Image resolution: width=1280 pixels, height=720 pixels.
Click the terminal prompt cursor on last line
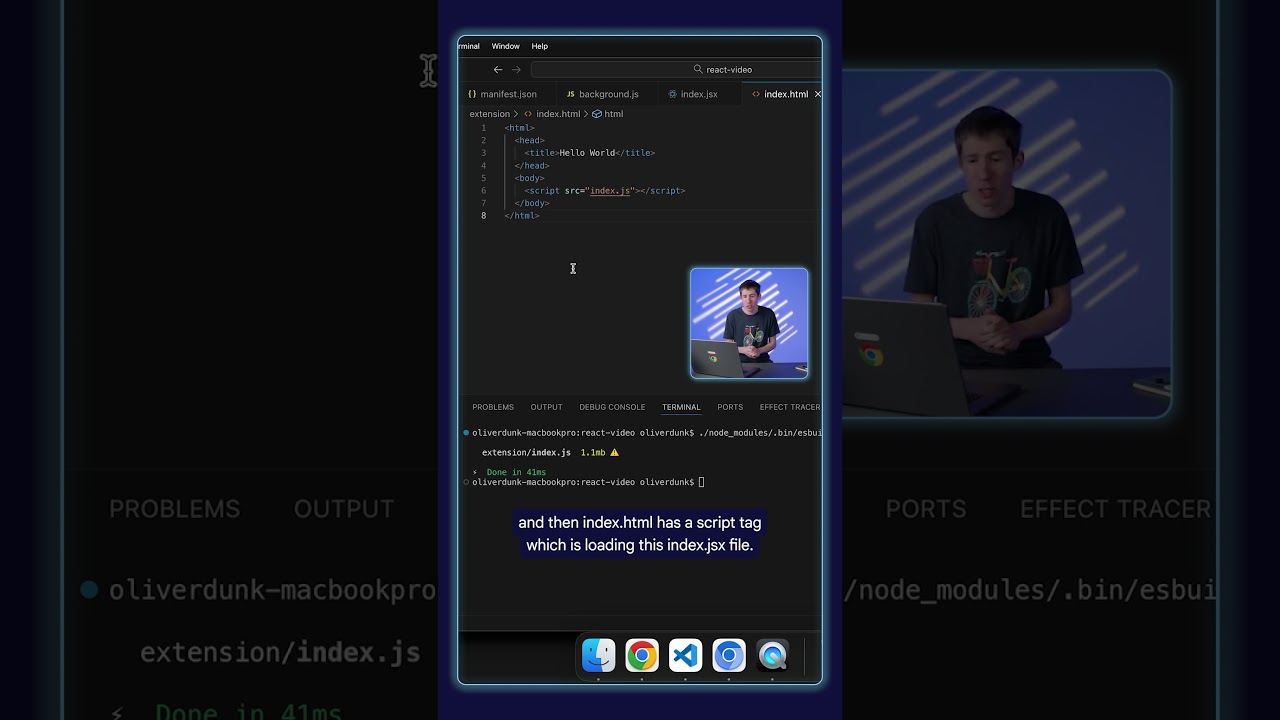click(702, 482)
